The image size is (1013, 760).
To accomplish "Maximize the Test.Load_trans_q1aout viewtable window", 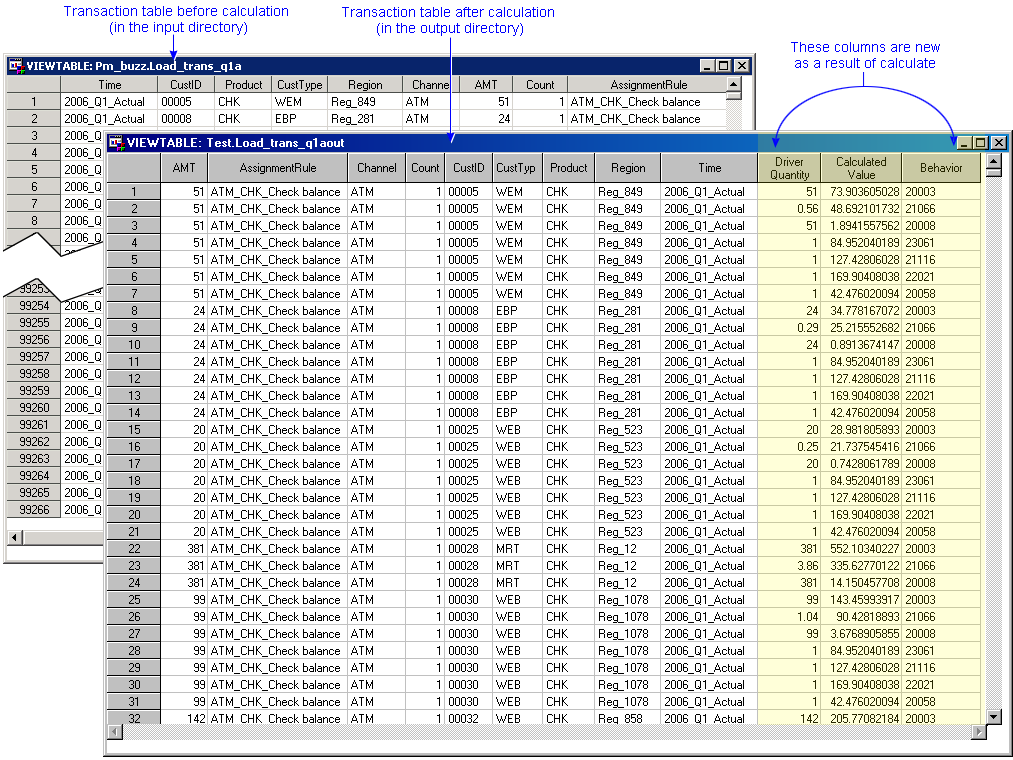I will (x=980, y=143).
